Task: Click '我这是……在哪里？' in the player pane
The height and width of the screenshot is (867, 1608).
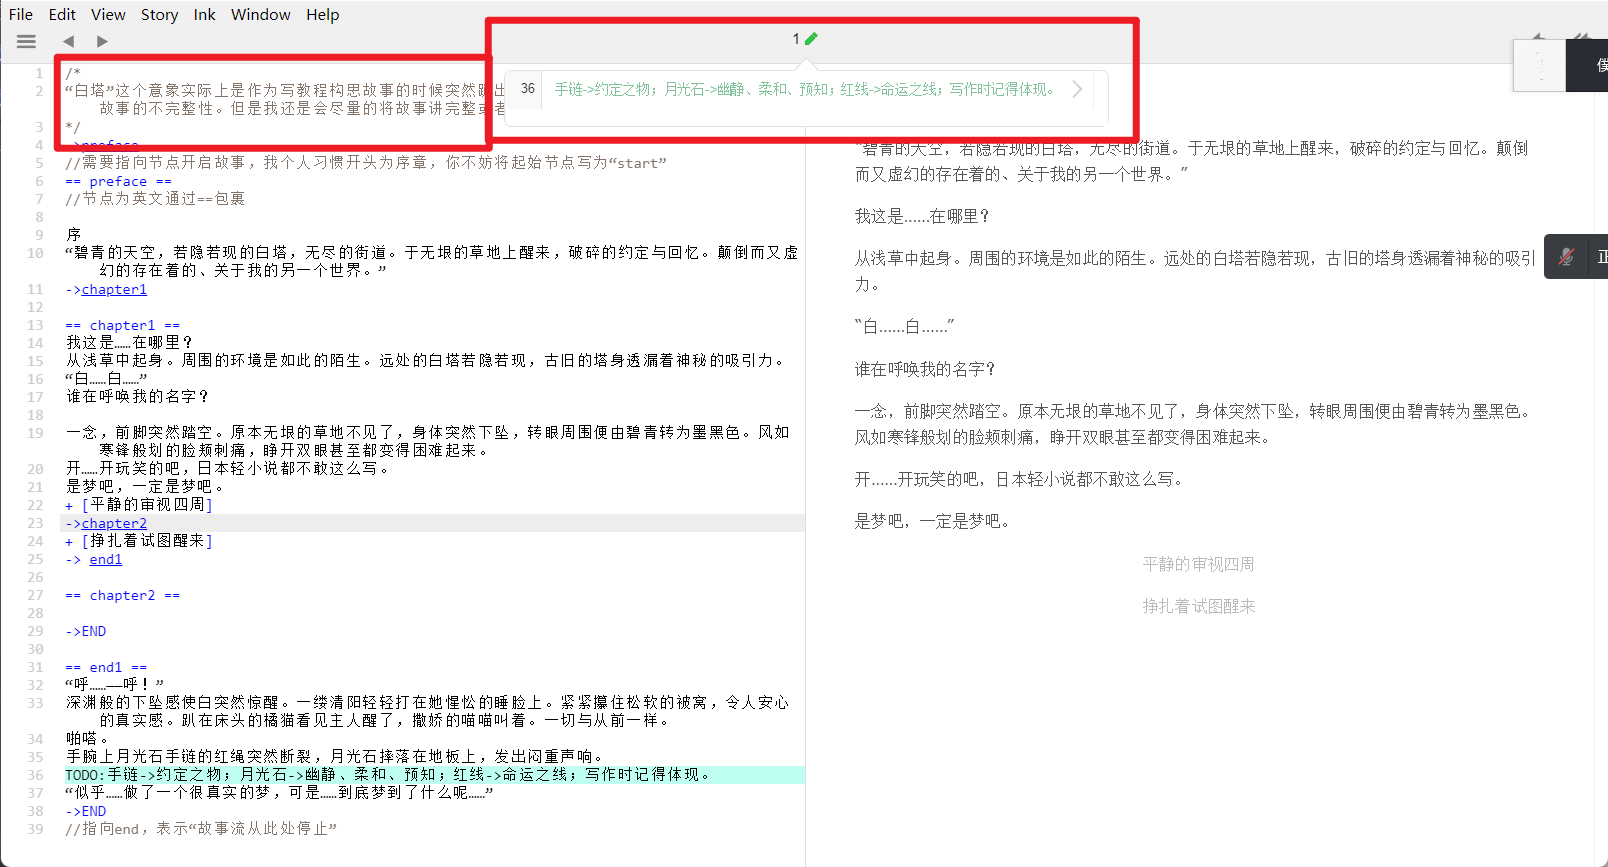Action: pyautogui.click(x=922, y=216)
